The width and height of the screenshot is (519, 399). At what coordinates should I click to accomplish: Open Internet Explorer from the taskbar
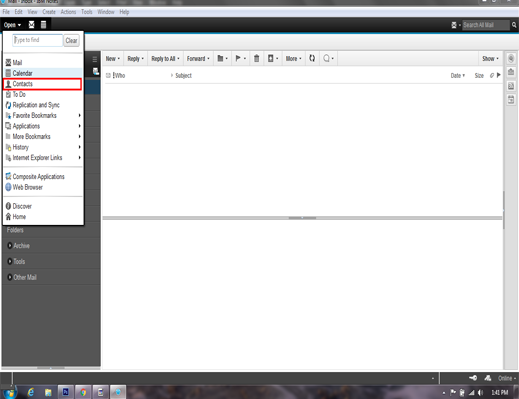(31, 392)
